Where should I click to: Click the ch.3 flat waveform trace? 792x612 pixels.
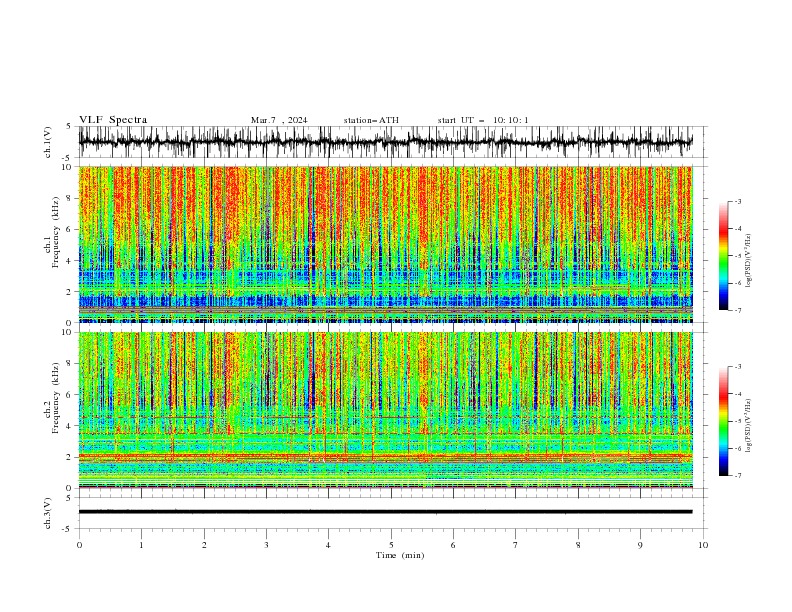385,512
